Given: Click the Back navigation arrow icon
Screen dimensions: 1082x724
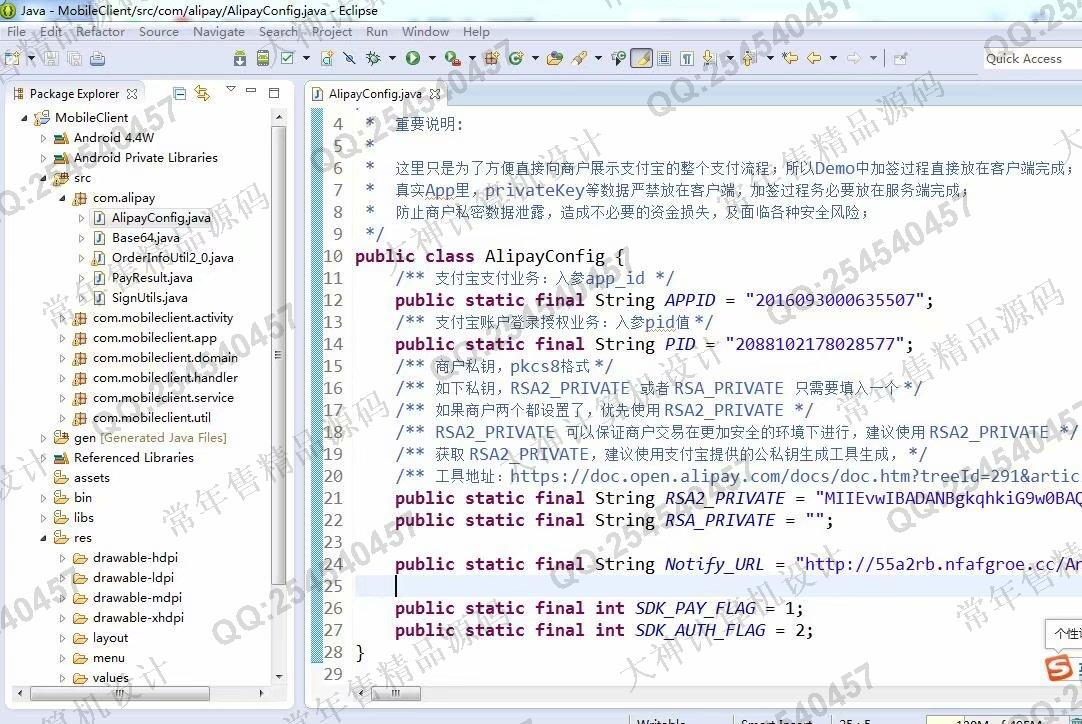Looking at the screenshot, I should pyautogui.click(x=814, y=59).
